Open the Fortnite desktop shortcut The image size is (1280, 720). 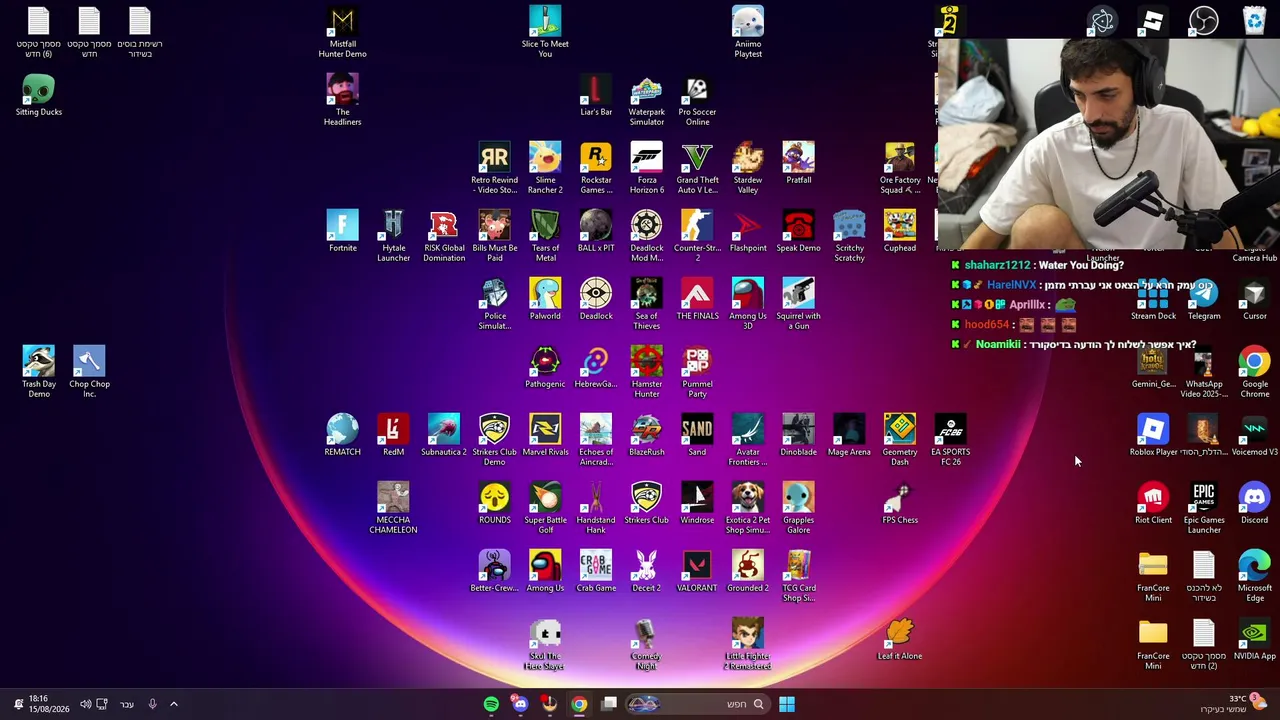342,232
